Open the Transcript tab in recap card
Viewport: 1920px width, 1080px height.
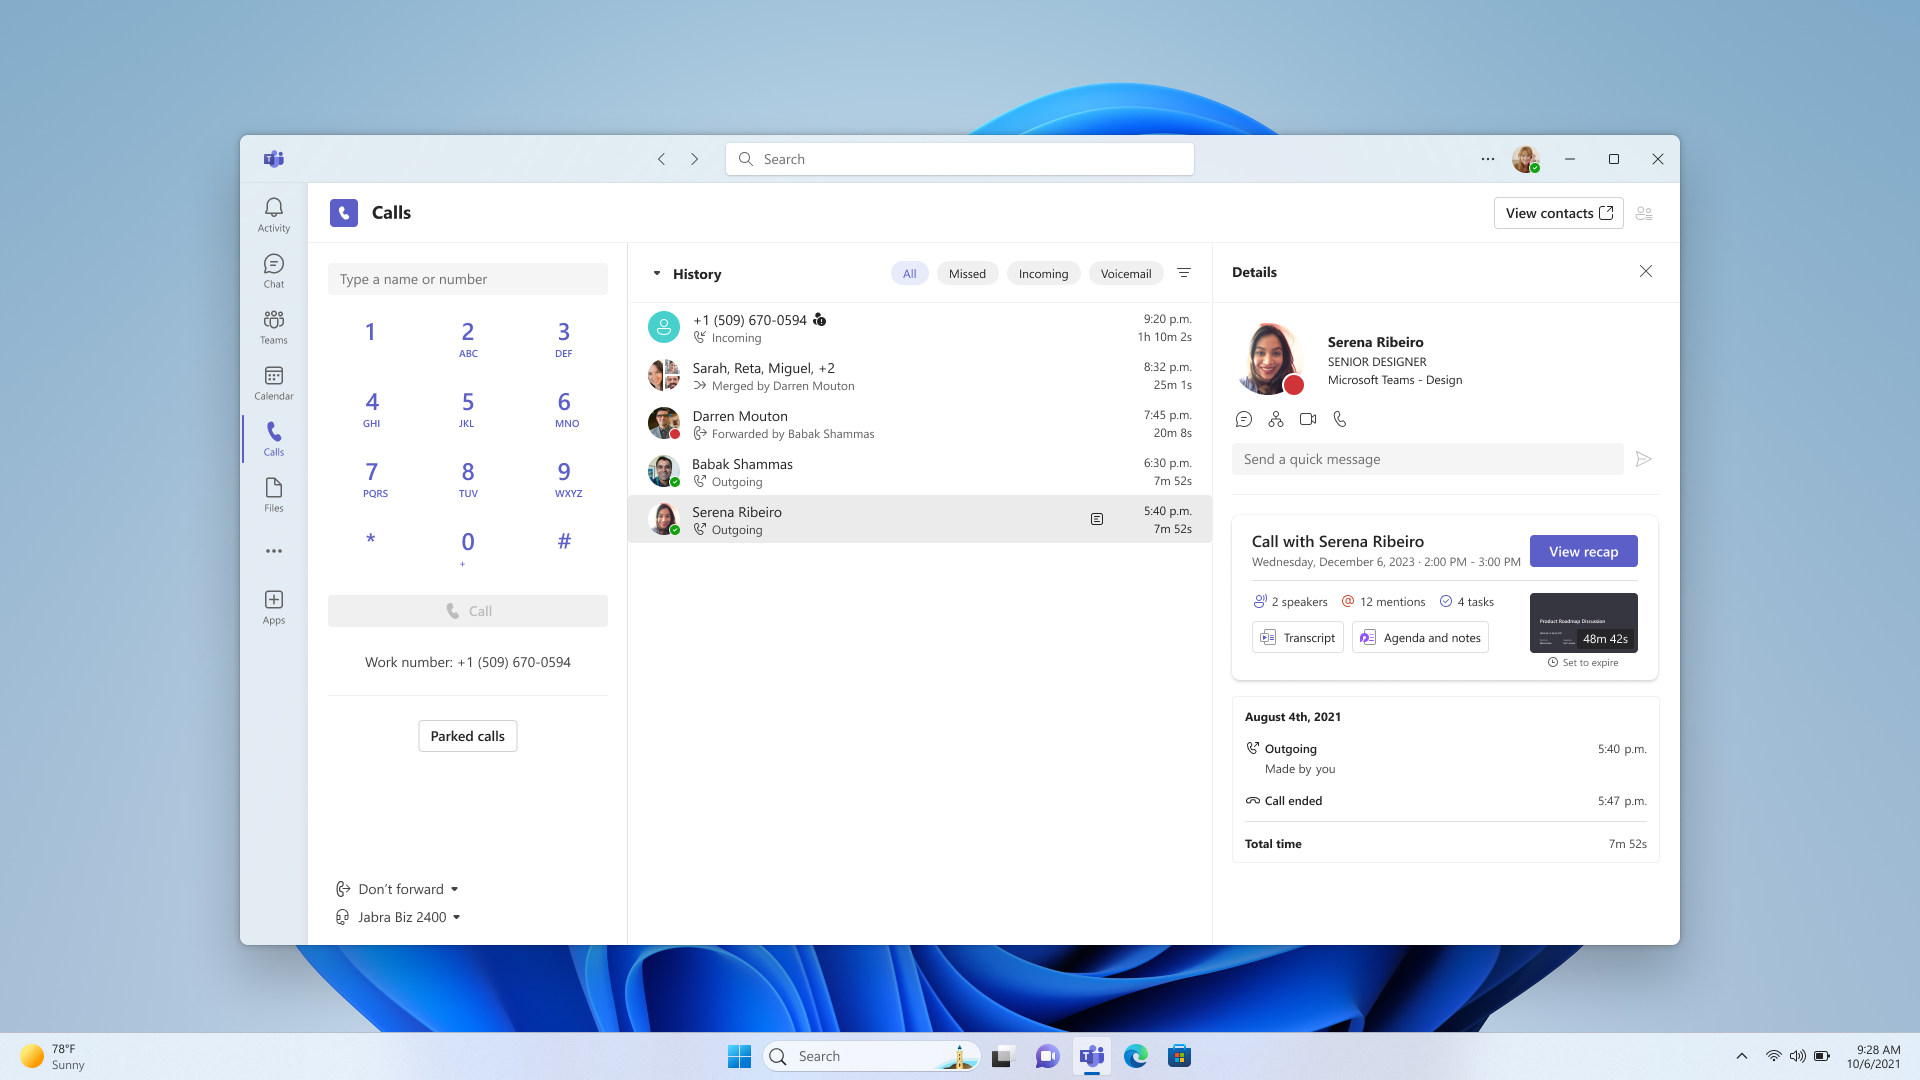point(1297,637)
